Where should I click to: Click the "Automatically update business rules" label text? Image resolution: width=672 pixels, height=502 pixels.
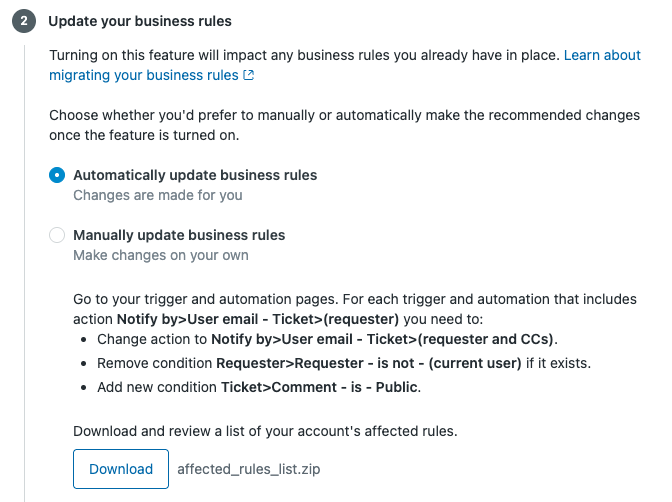195,175
